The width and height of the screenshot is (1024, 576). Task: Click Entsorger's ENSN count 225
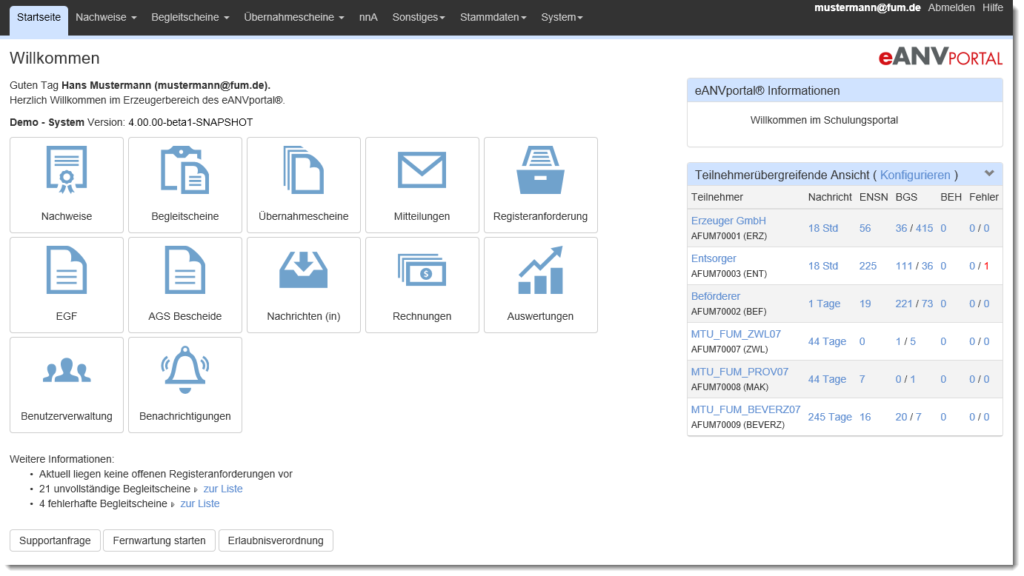[x=868, y=266]
